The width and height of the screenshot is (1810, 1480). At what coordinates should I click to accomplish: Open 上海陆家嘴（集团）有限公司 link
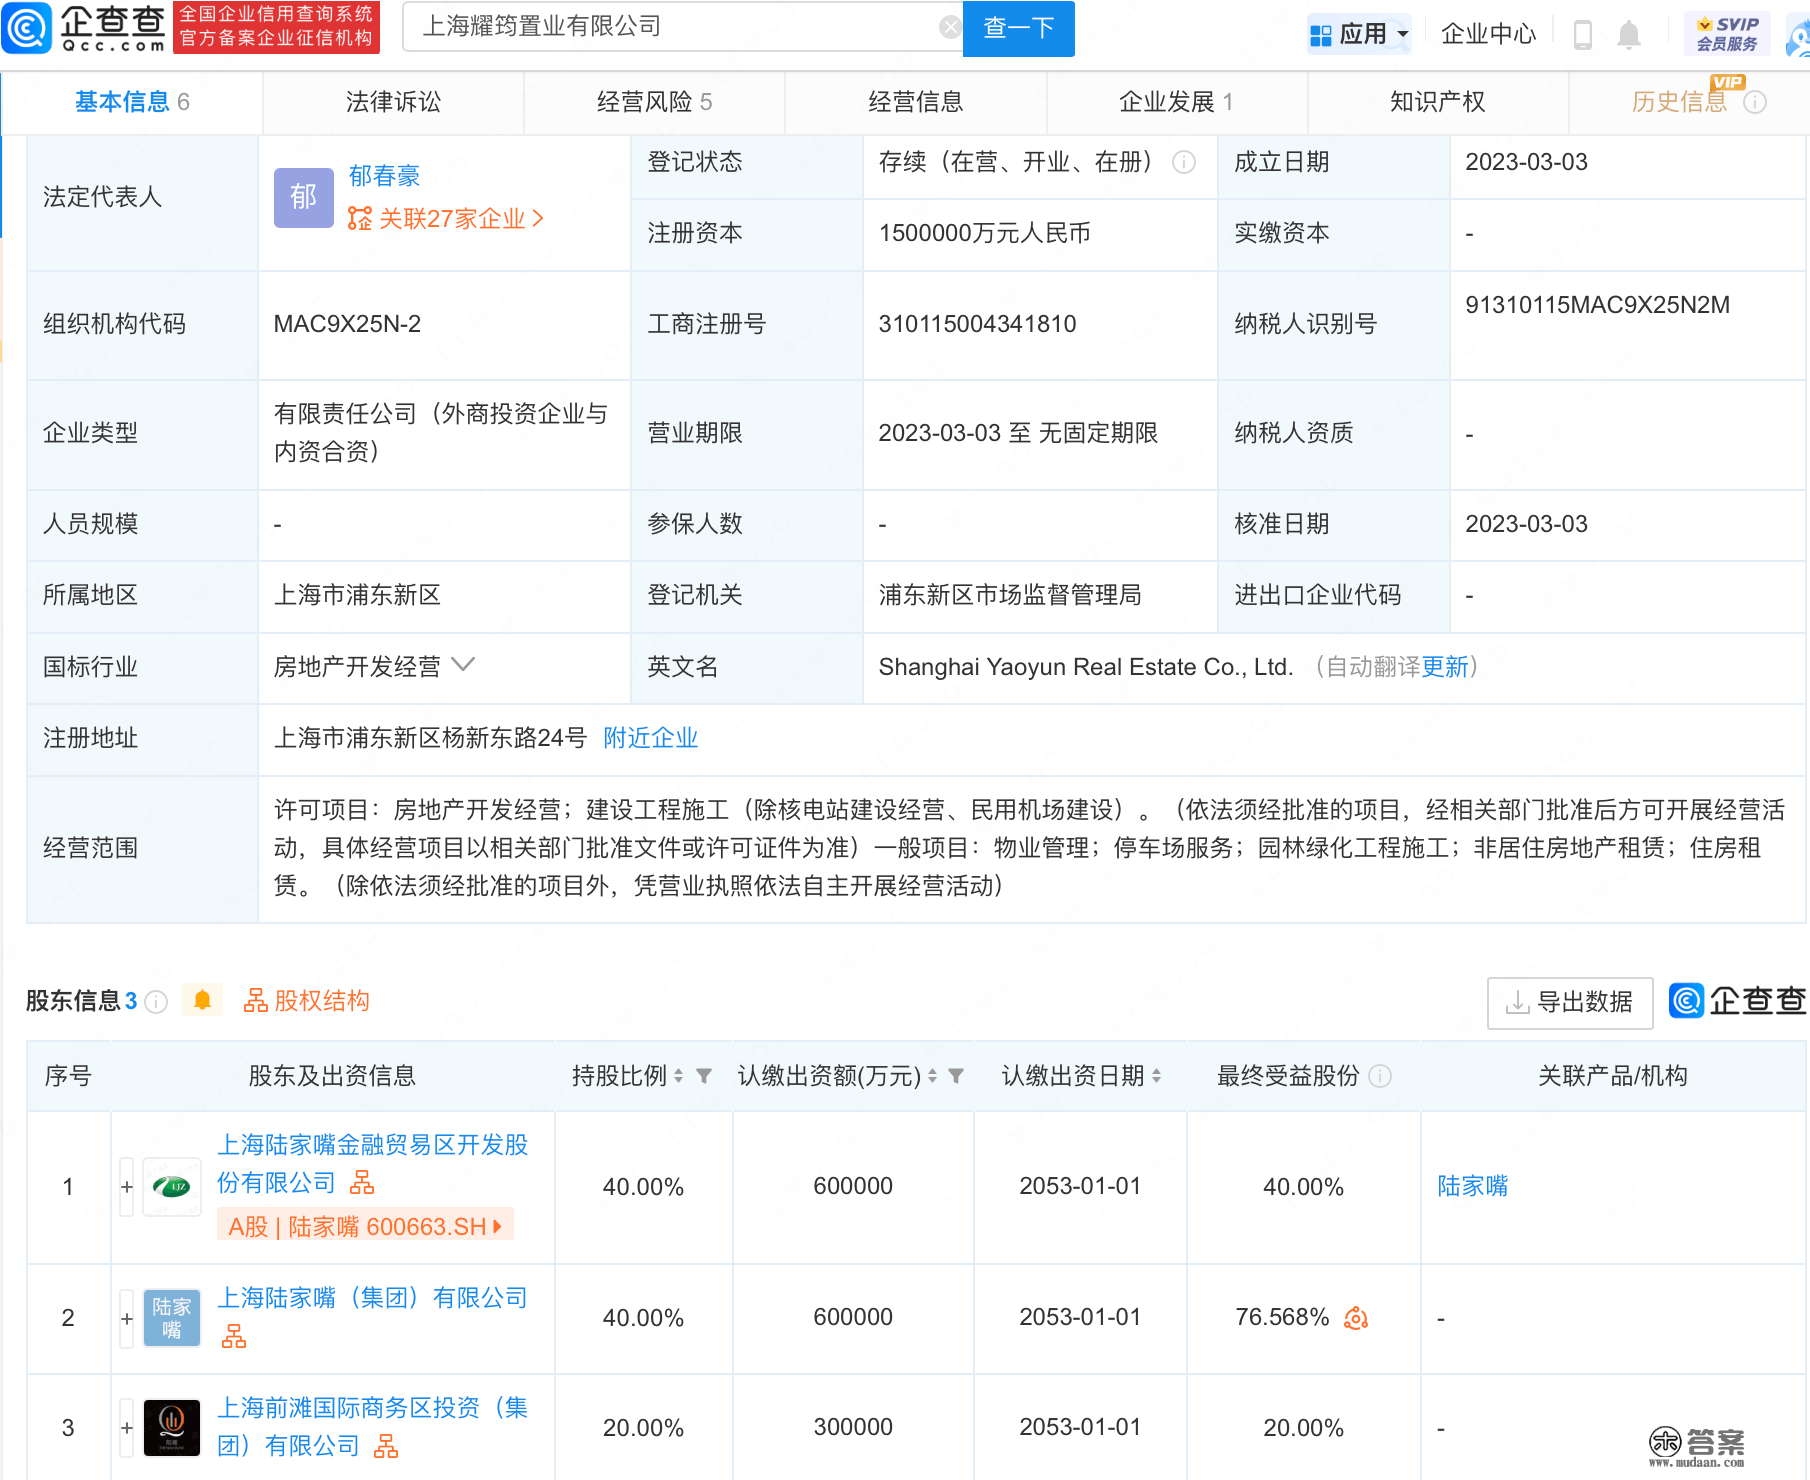372,1298
